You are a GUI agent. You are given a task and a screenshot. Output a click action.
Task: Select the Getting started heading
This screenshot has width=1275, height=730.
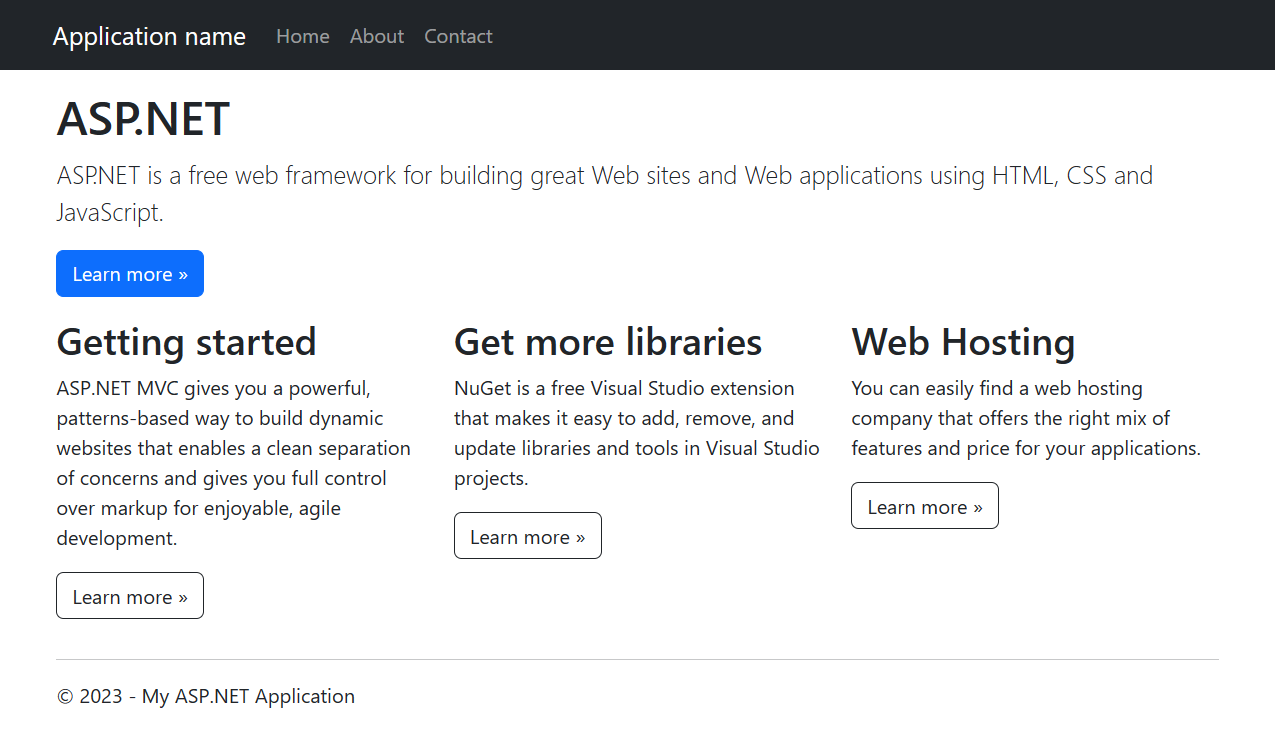tap(186, 342)
